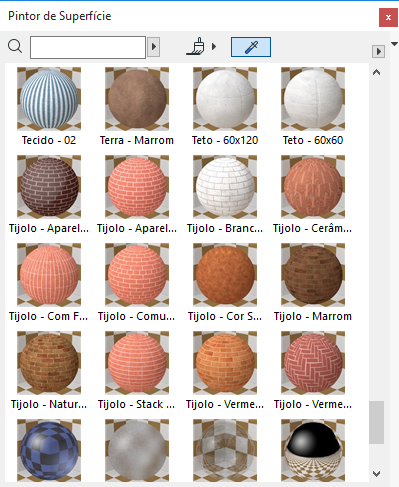The image size is (399, 487).
Task: Toggle the eyedropper pick-up surface tool
Action: [x=251, y=47]
